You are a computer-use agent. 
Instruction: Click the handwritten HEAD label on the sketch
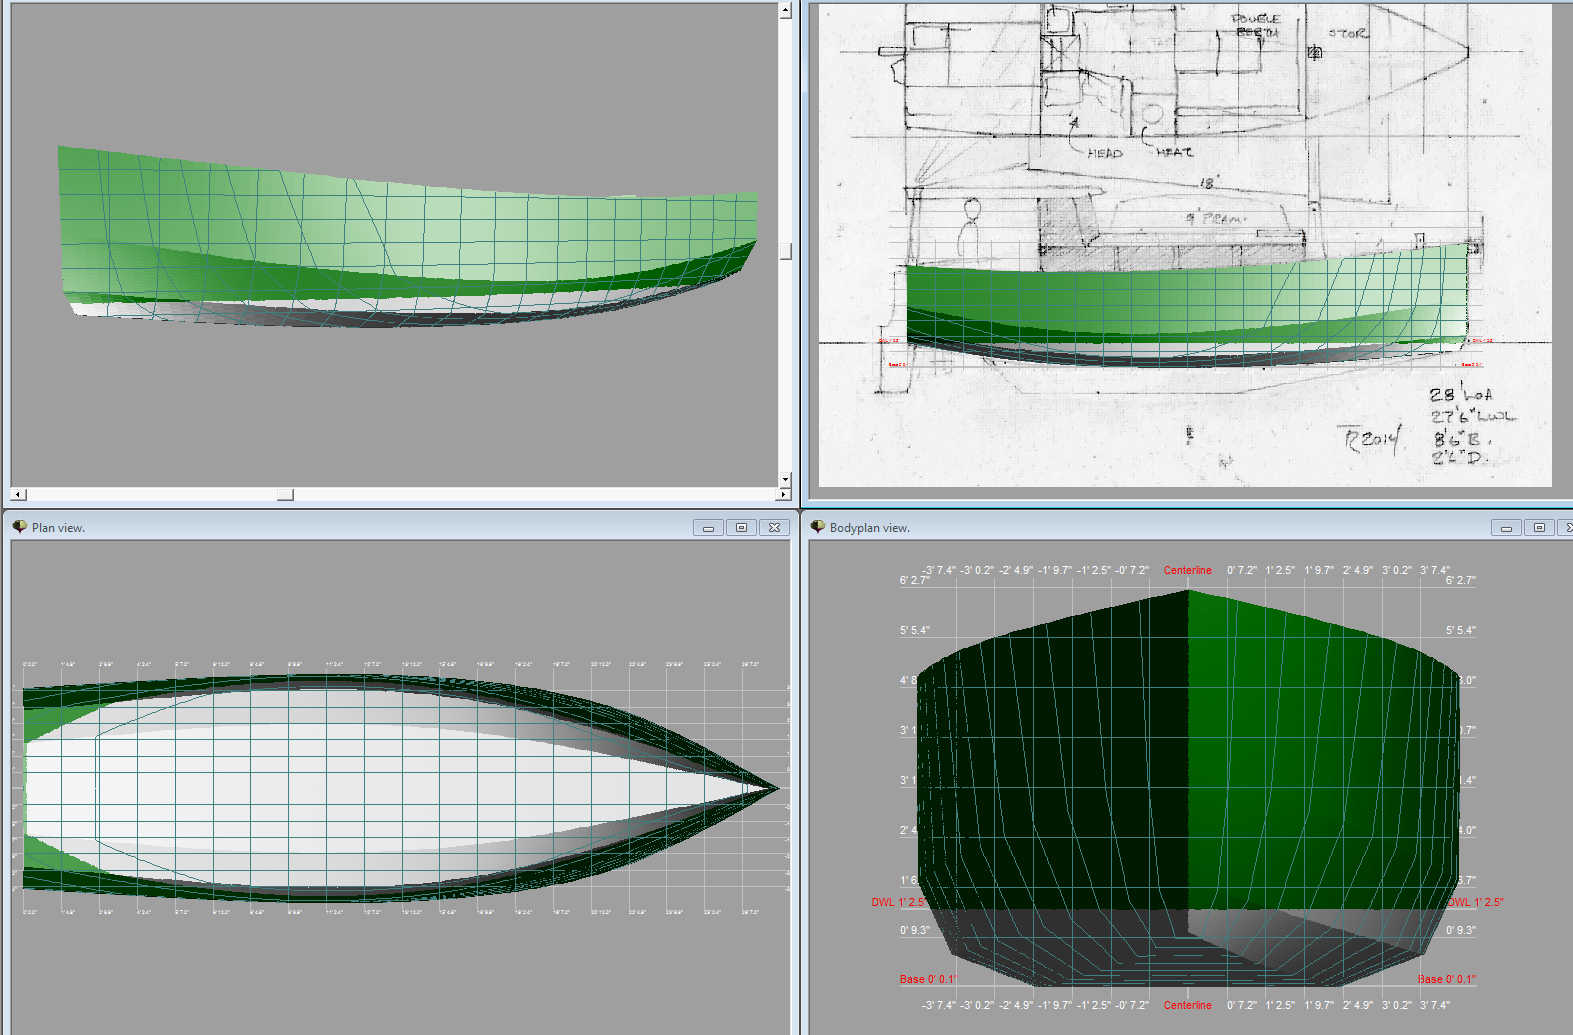[x=1105, y=153]
